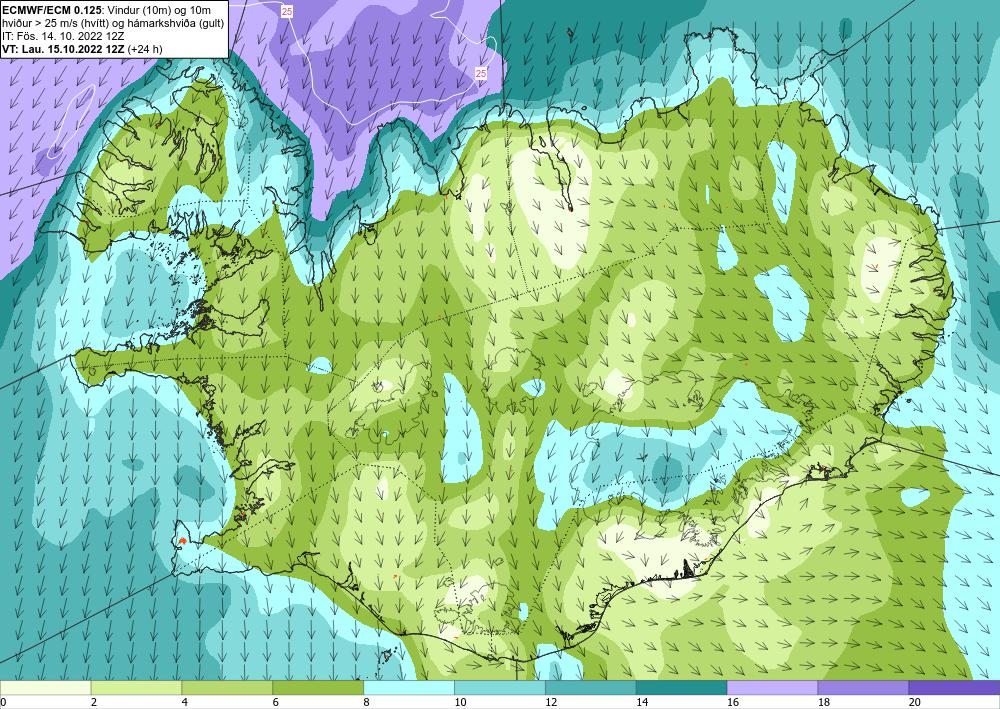Click the light cyan 8–10 m/s legend swatch
Viewport: 1000px width, 709px height.
409,688
